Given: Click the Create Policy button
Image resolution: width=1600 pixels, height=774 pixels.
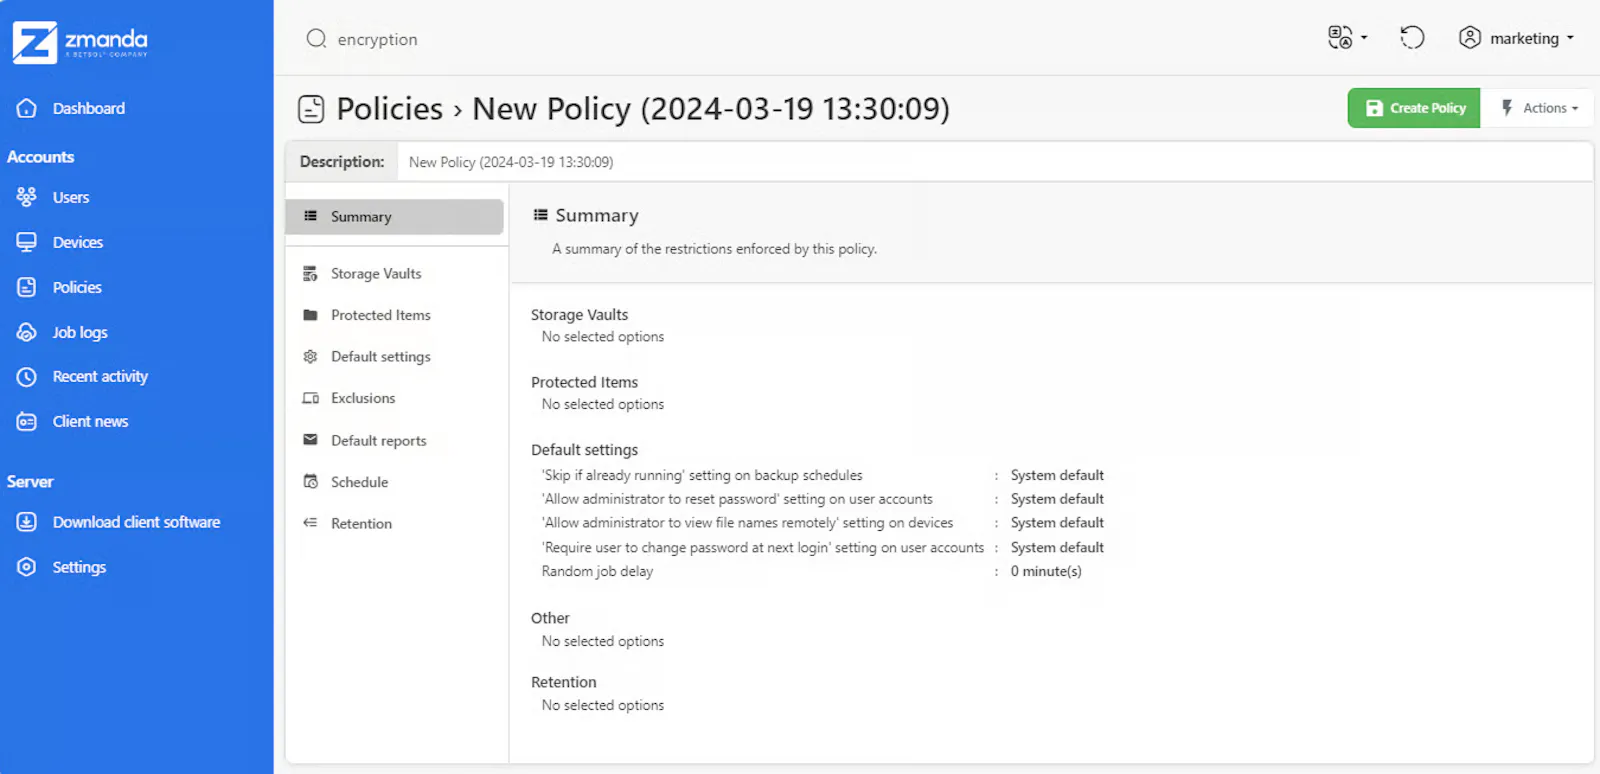Looking at the screenshot, I should click(x=1414, y=108).
